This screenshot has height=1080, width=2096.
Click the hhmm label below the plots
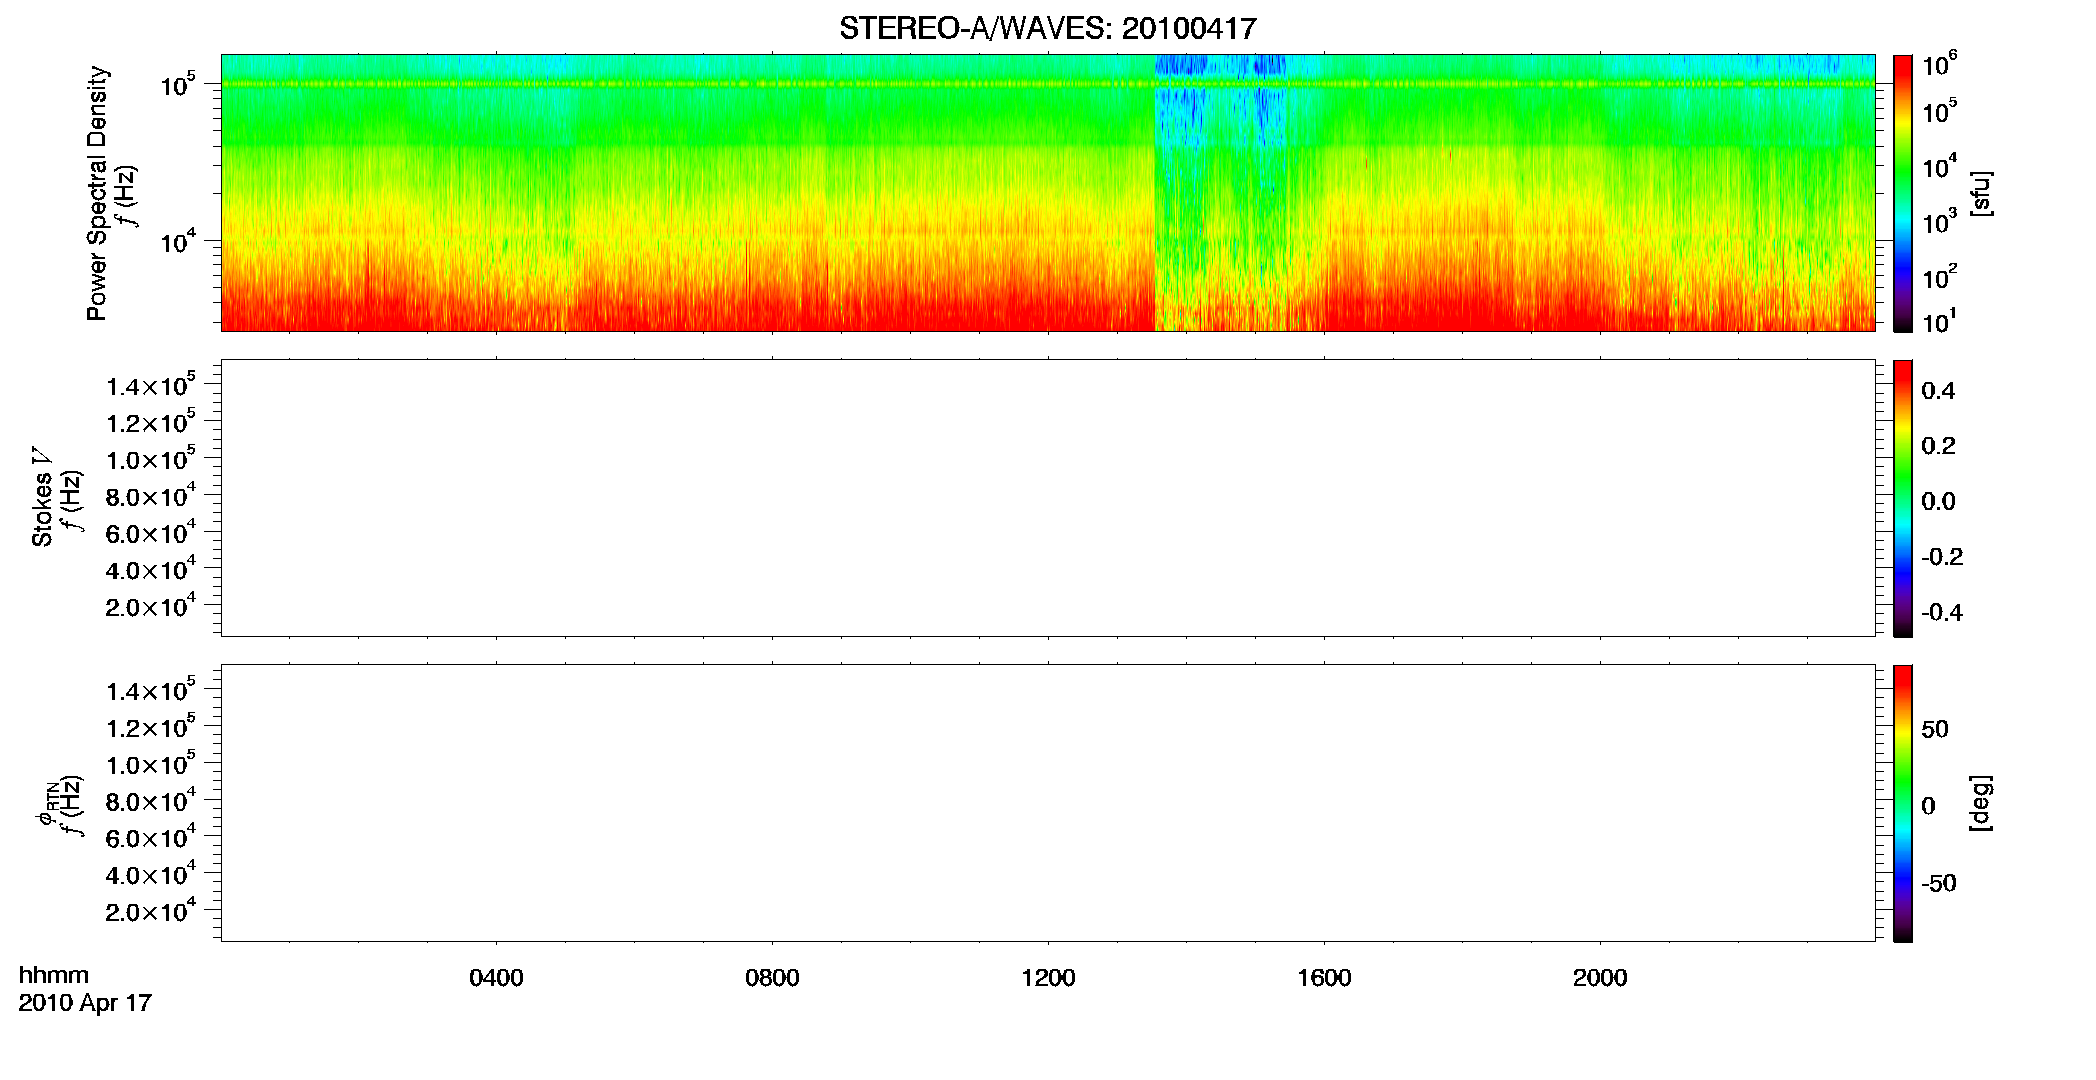coord(54,975)
